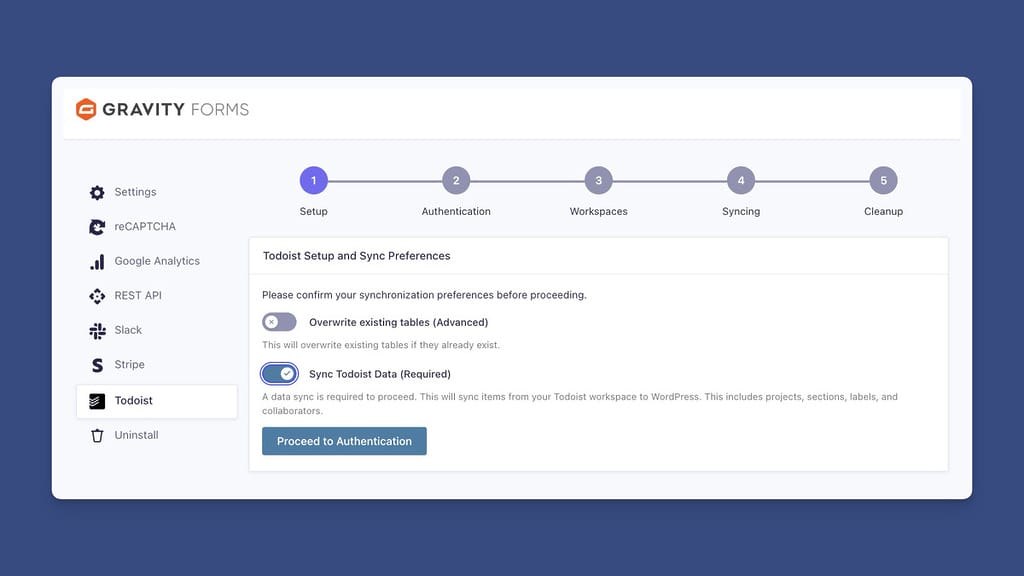This screenshot has width=1024, height=576.
Task: Select the Slack icon in the sidebar
Action: [x=96, y=330]
